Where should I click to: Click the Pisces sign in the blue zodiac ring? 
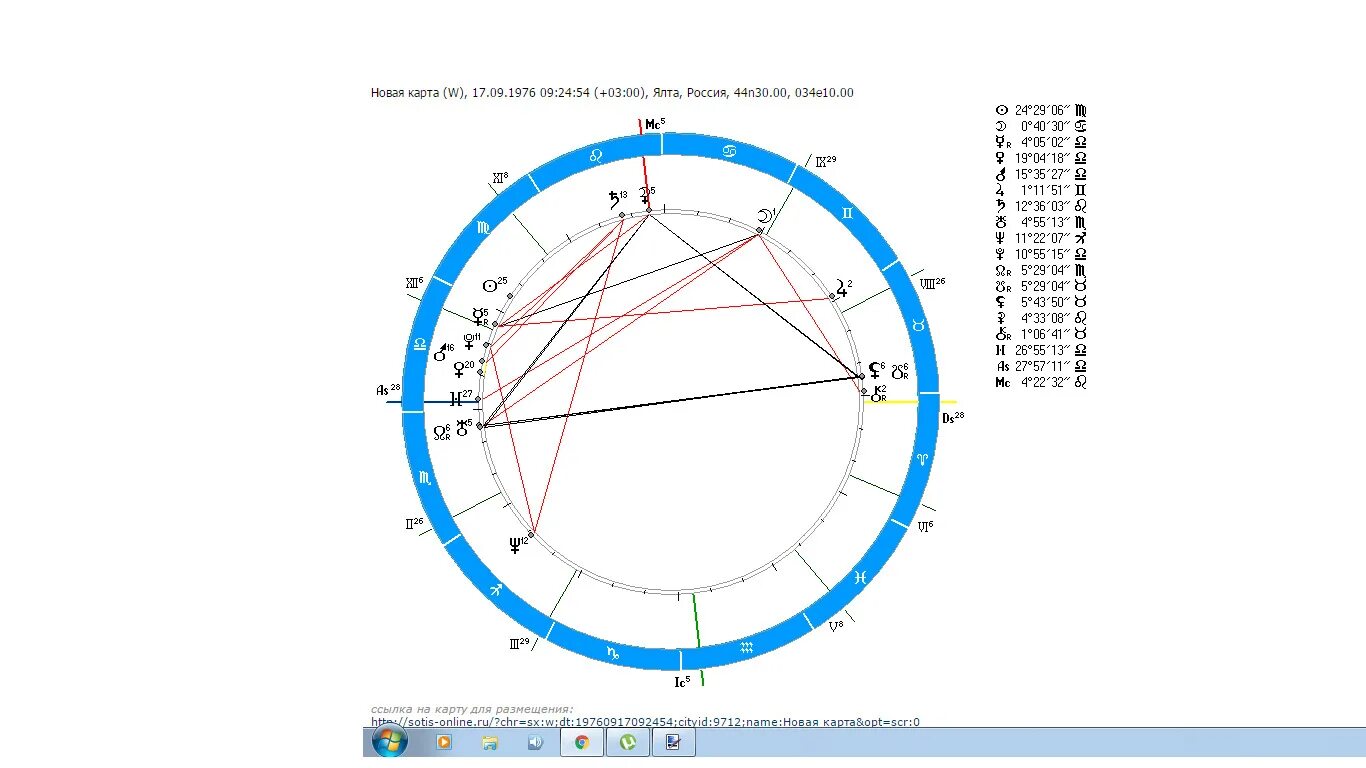tap(860, 578)
